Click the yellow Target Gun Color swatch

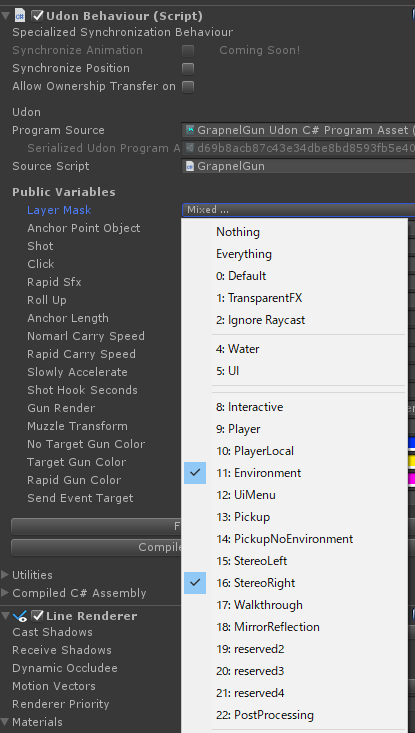[411, 461]
